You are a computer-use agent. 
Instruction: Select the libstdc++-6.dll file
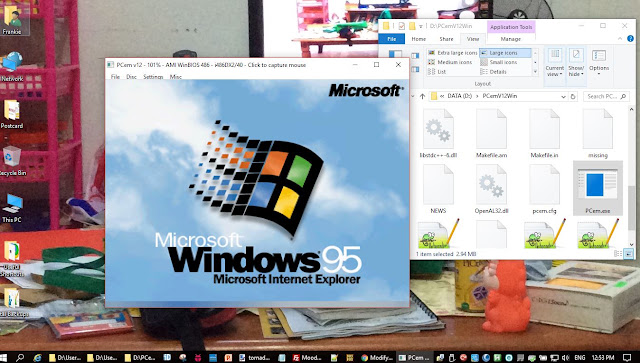[x=438, y=134]
